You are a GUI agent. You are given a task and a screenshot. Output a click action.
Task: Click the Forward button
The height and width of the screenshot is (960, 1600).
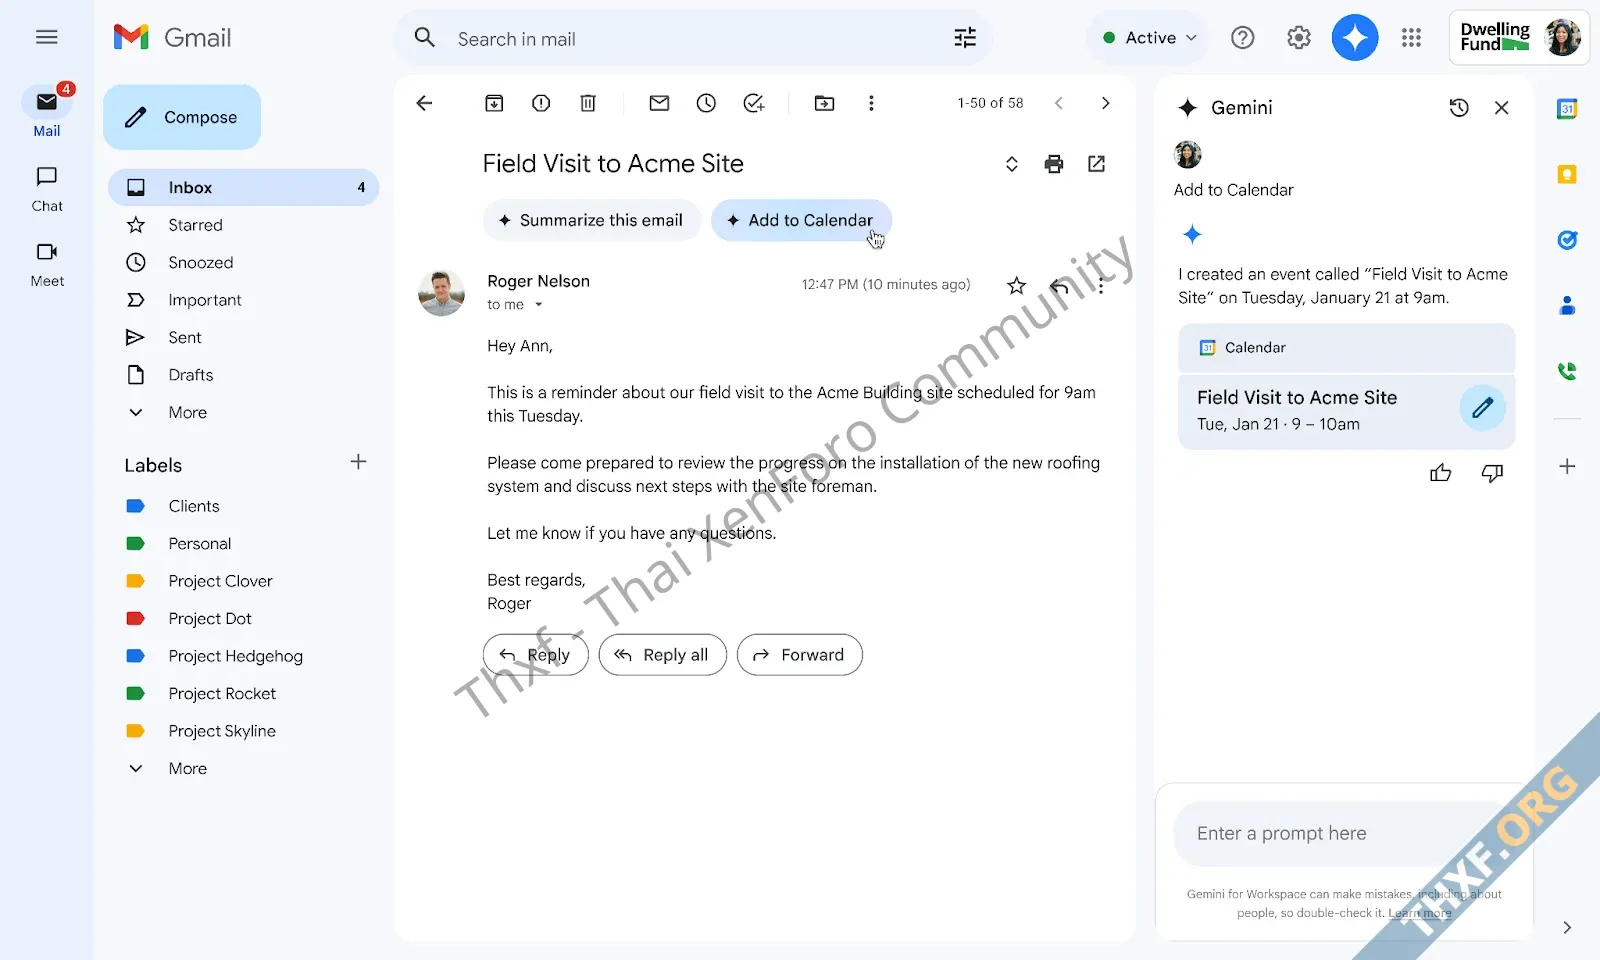click(x=799, y=655)
